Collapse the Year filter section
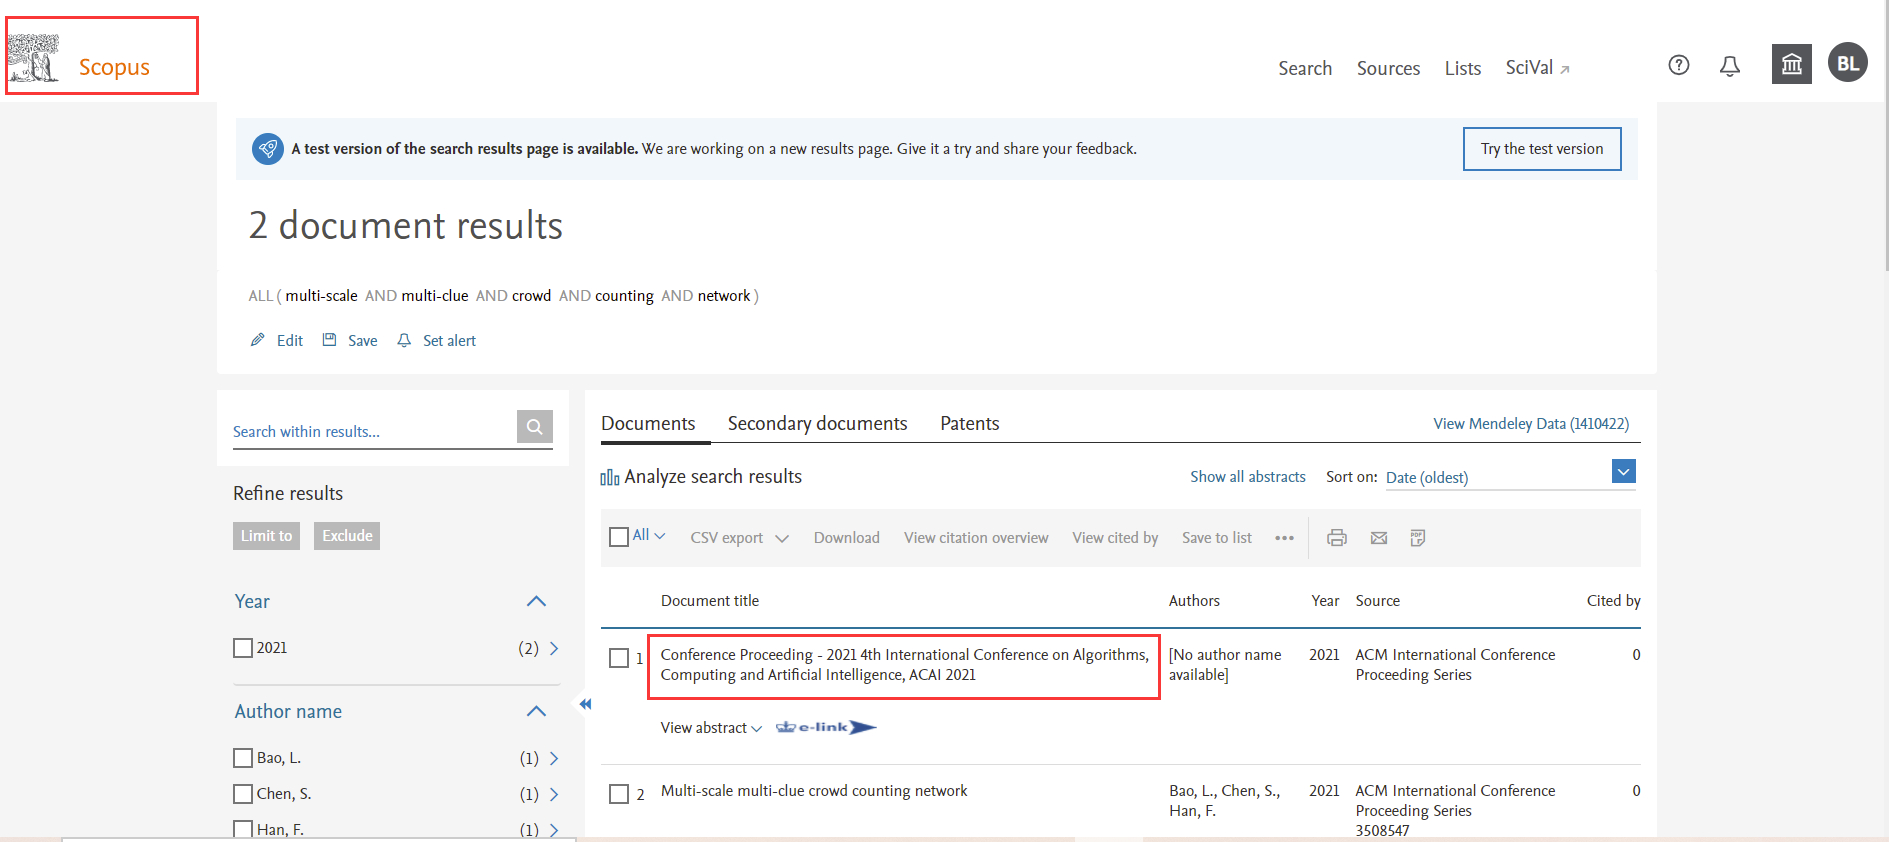This screenshot has height=842, width=1889. coord(536,601)
